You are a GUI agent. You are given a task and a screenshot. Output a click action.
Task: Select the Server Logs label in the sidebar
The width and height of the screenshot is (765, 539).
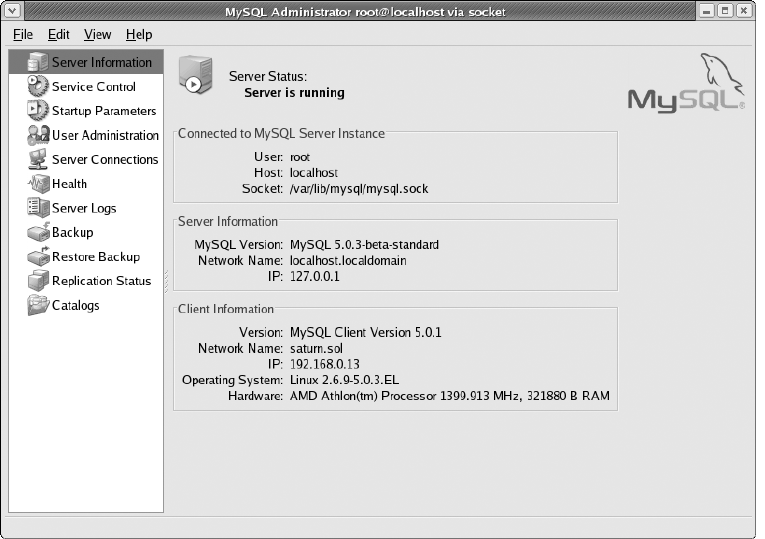click(x=84, y=208)
